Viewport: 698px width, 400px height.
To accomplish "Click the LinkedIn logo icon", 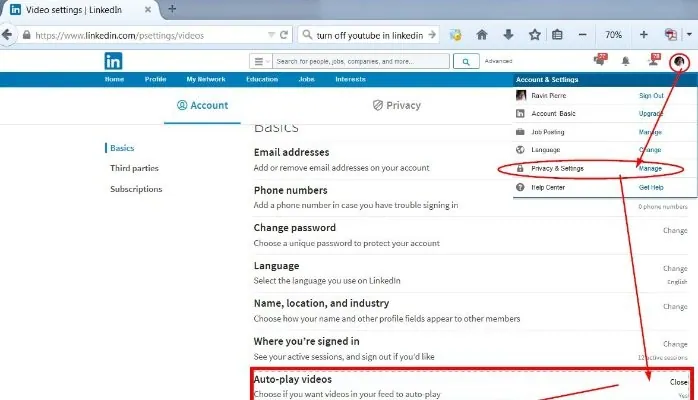I will pyautogui.click(x=113, y=61).
